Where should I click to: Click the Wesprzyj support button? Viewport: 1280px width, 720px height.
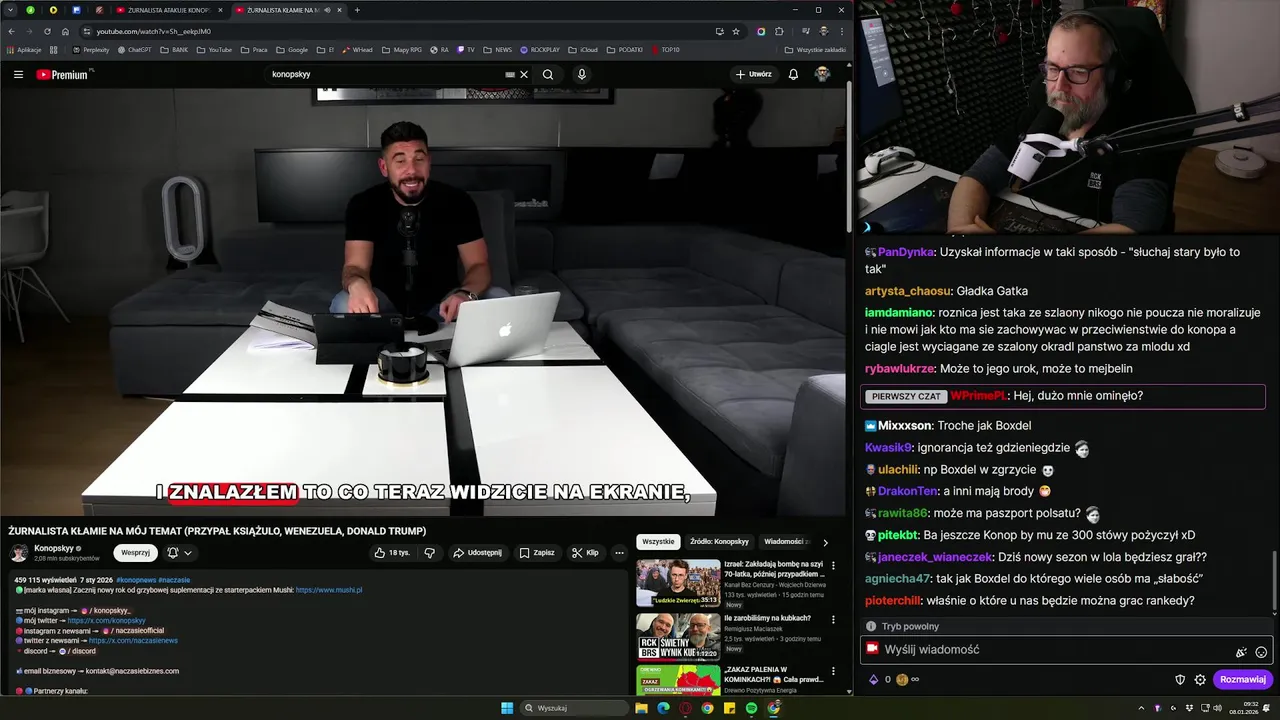click(x=135, y=552)
